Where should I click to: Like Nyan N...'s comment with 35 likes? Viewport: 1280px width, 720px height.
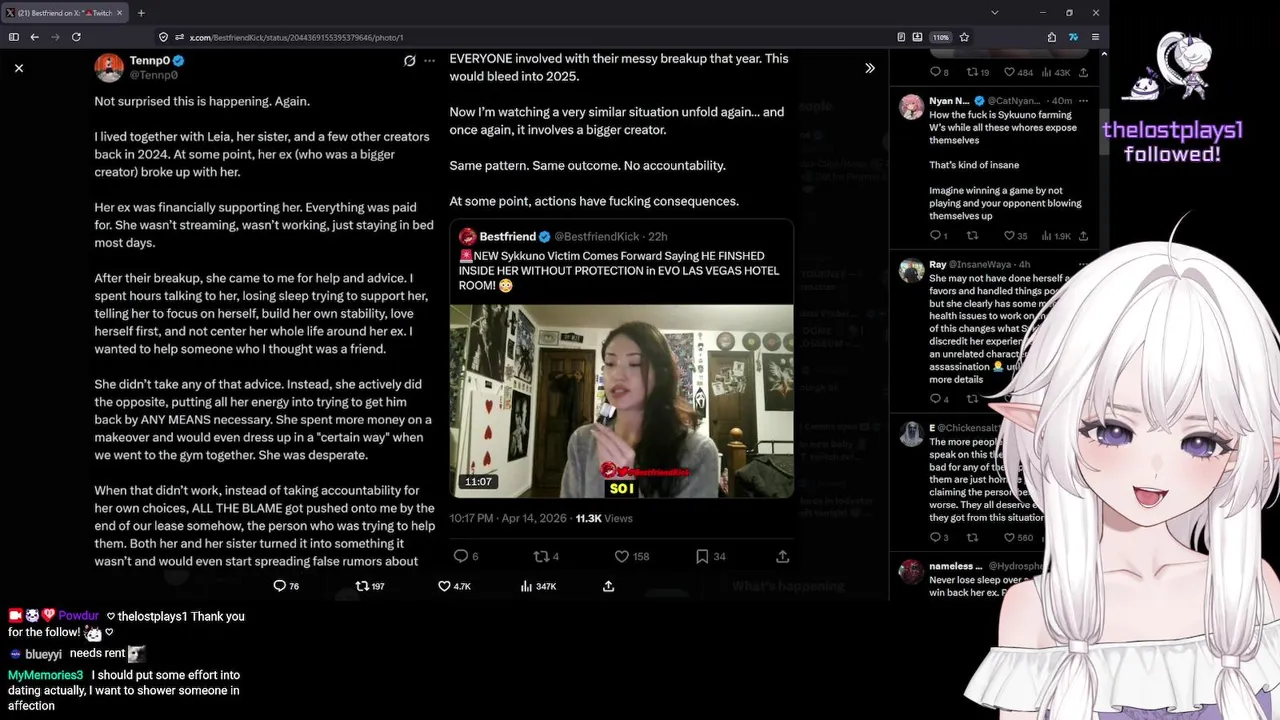coord(1015,236)
